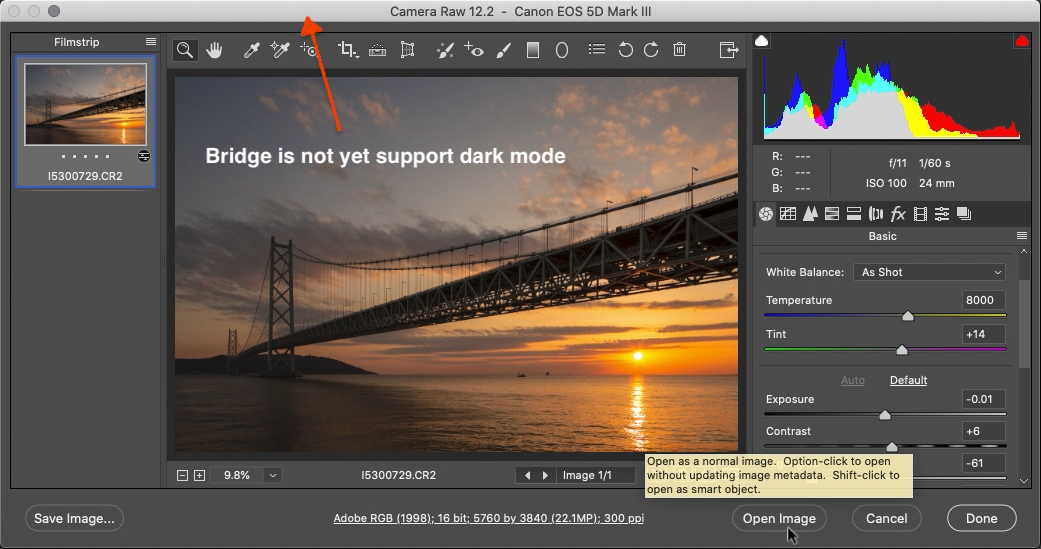This screenshot has width=1041, height=549.
Task: Open the Presets sliders-icon panel tab
Action: tap(942, 214)
